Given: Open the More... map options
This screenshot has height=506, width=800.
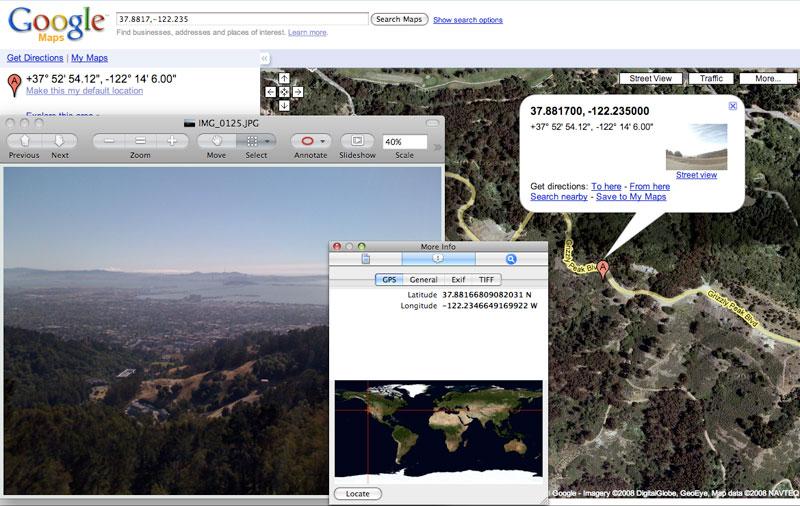Looking at the screenshot, I should point(768,79).
